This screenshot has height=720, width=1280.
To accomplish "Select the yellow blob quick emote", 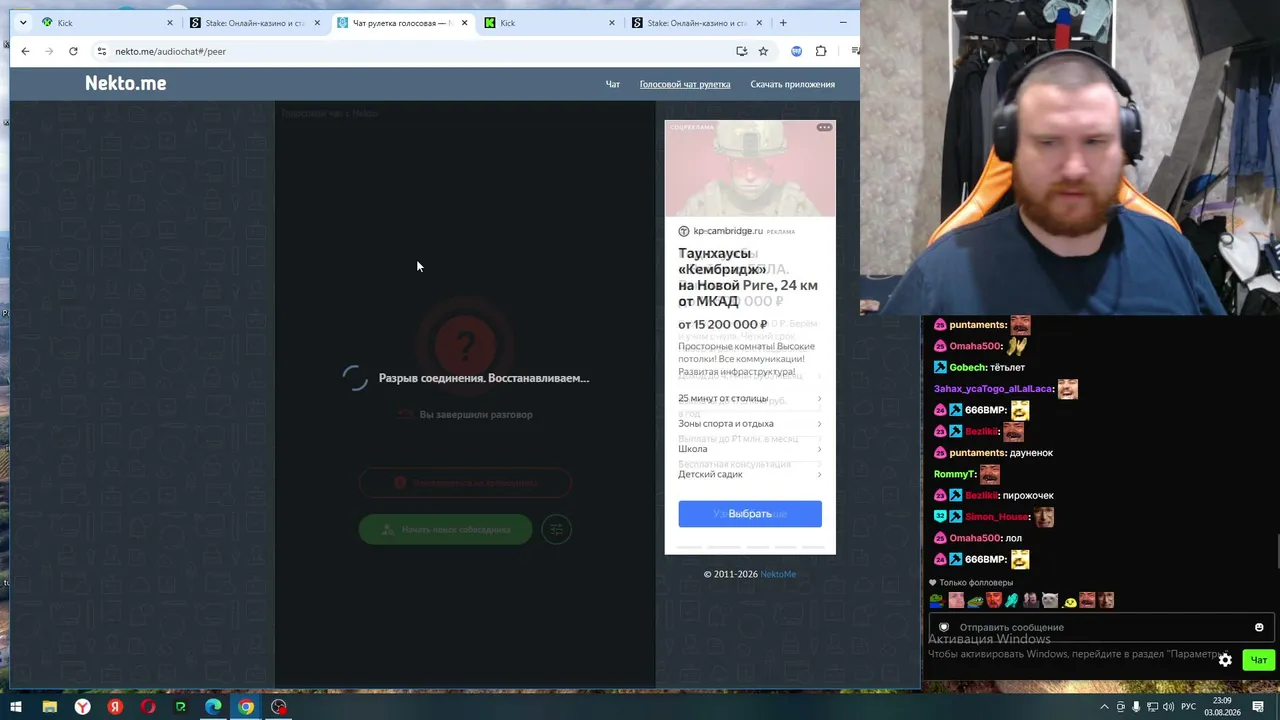I will coord(1069,601).
